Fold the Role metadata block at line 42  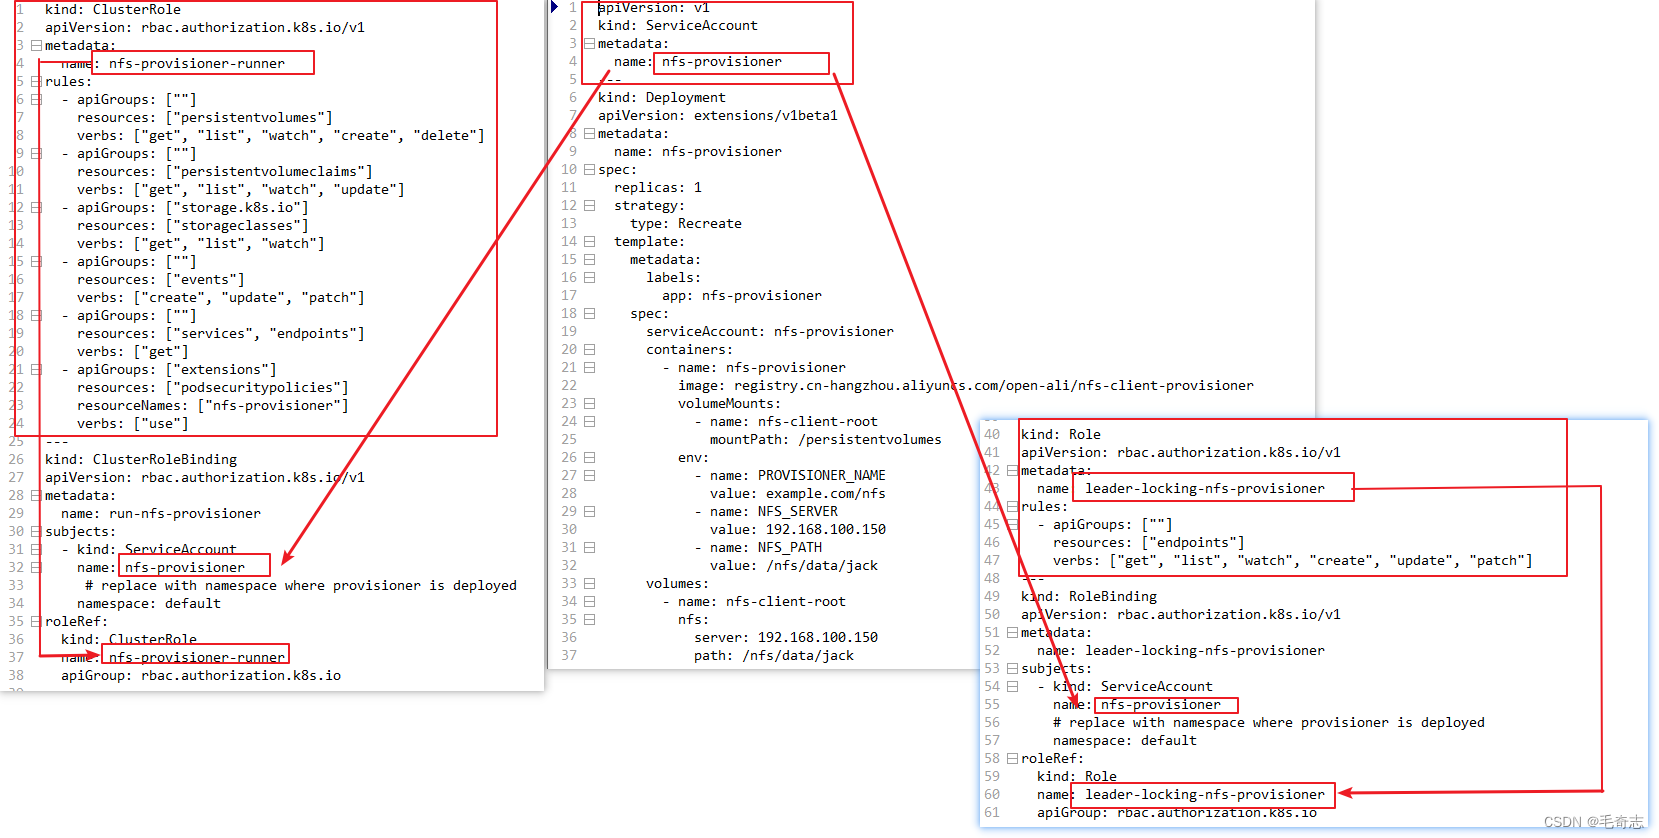tap(1012, 470)
